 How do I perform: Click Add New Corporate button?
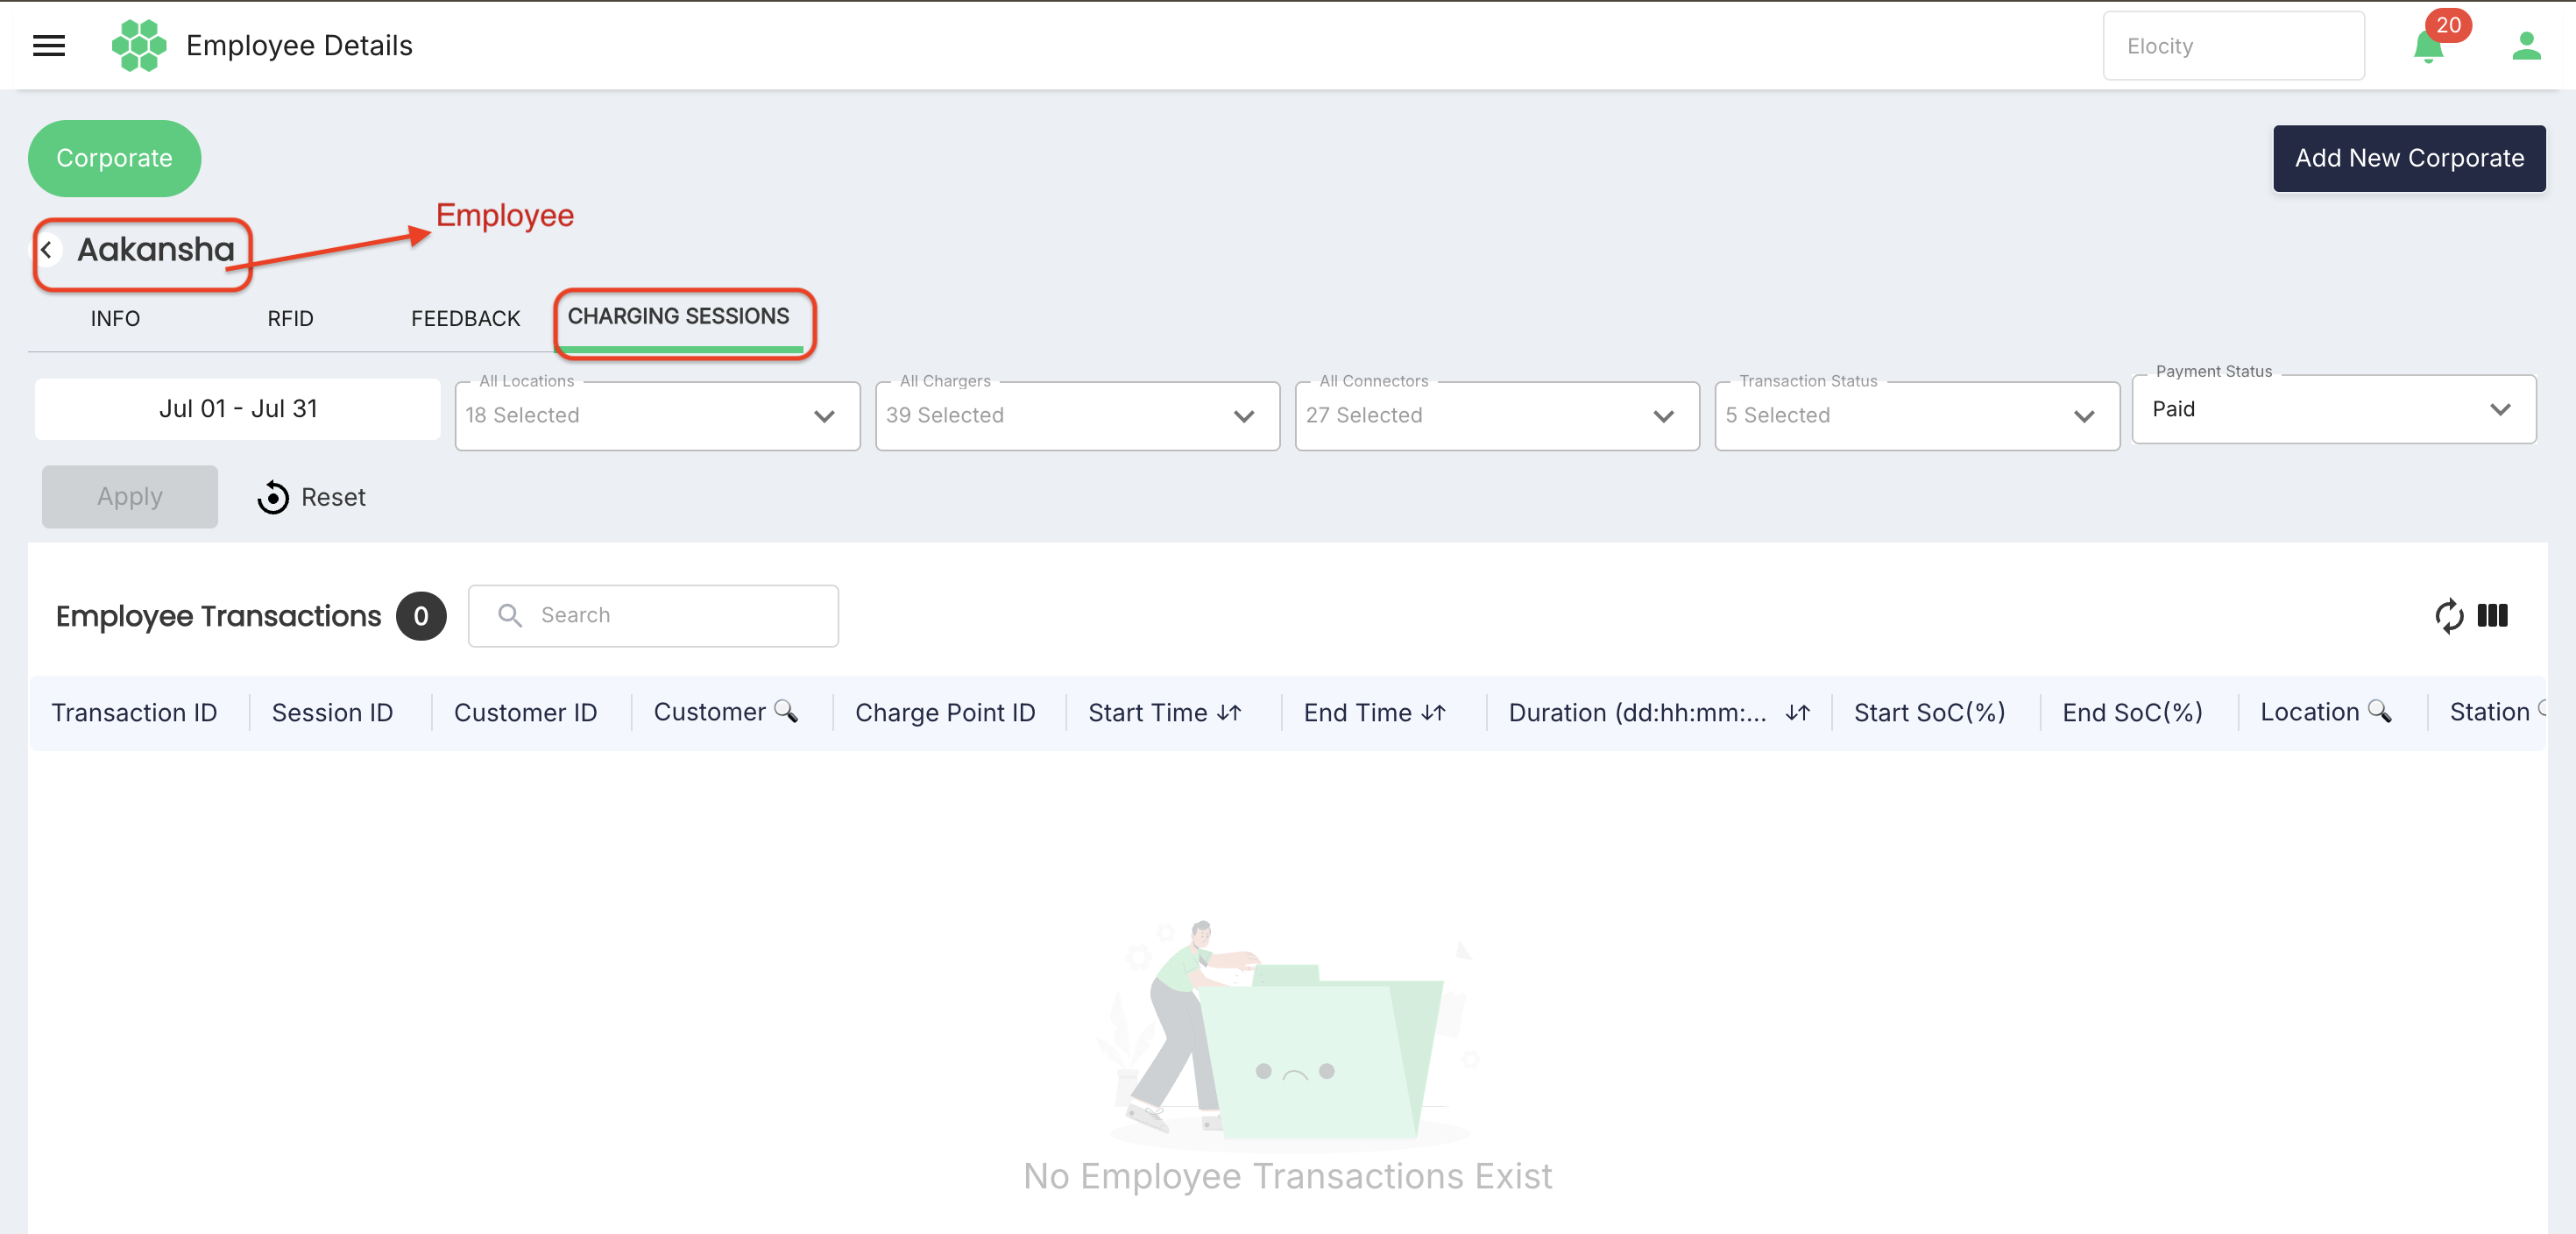point(2409,158)
